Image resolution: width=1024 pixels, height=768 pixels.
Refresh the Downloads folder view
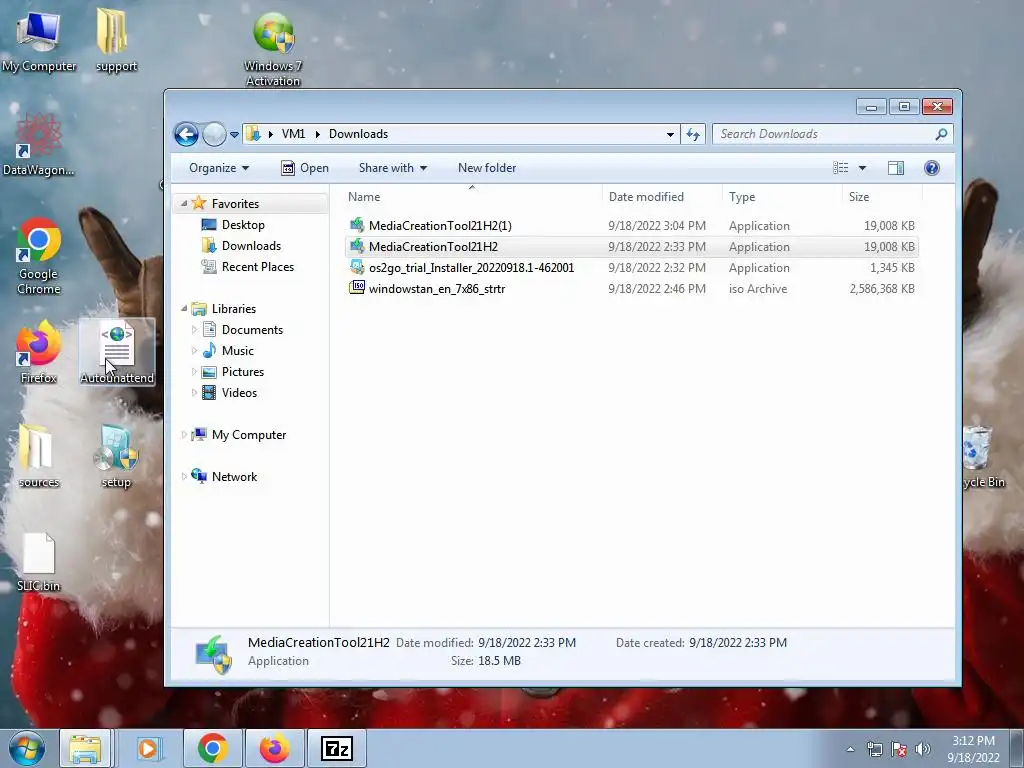tap(693, 135)
